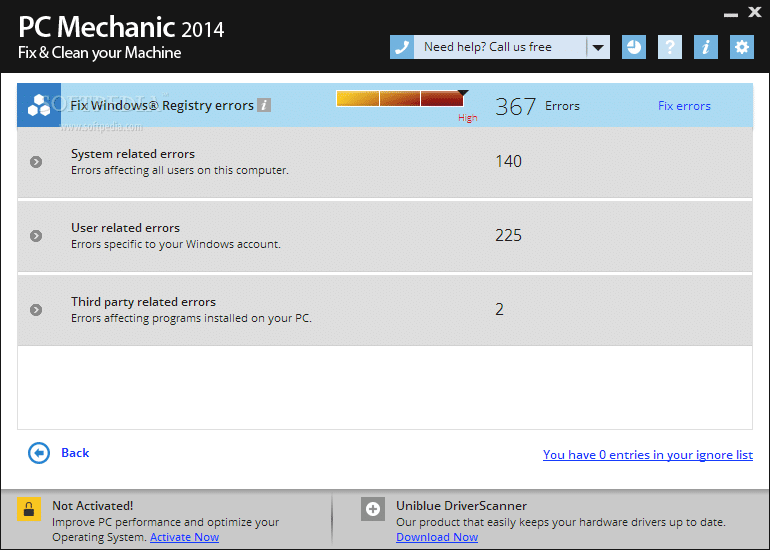Click the Activate Now link
The width and height of the screenshot is (770, 550).
coord(184,537)
